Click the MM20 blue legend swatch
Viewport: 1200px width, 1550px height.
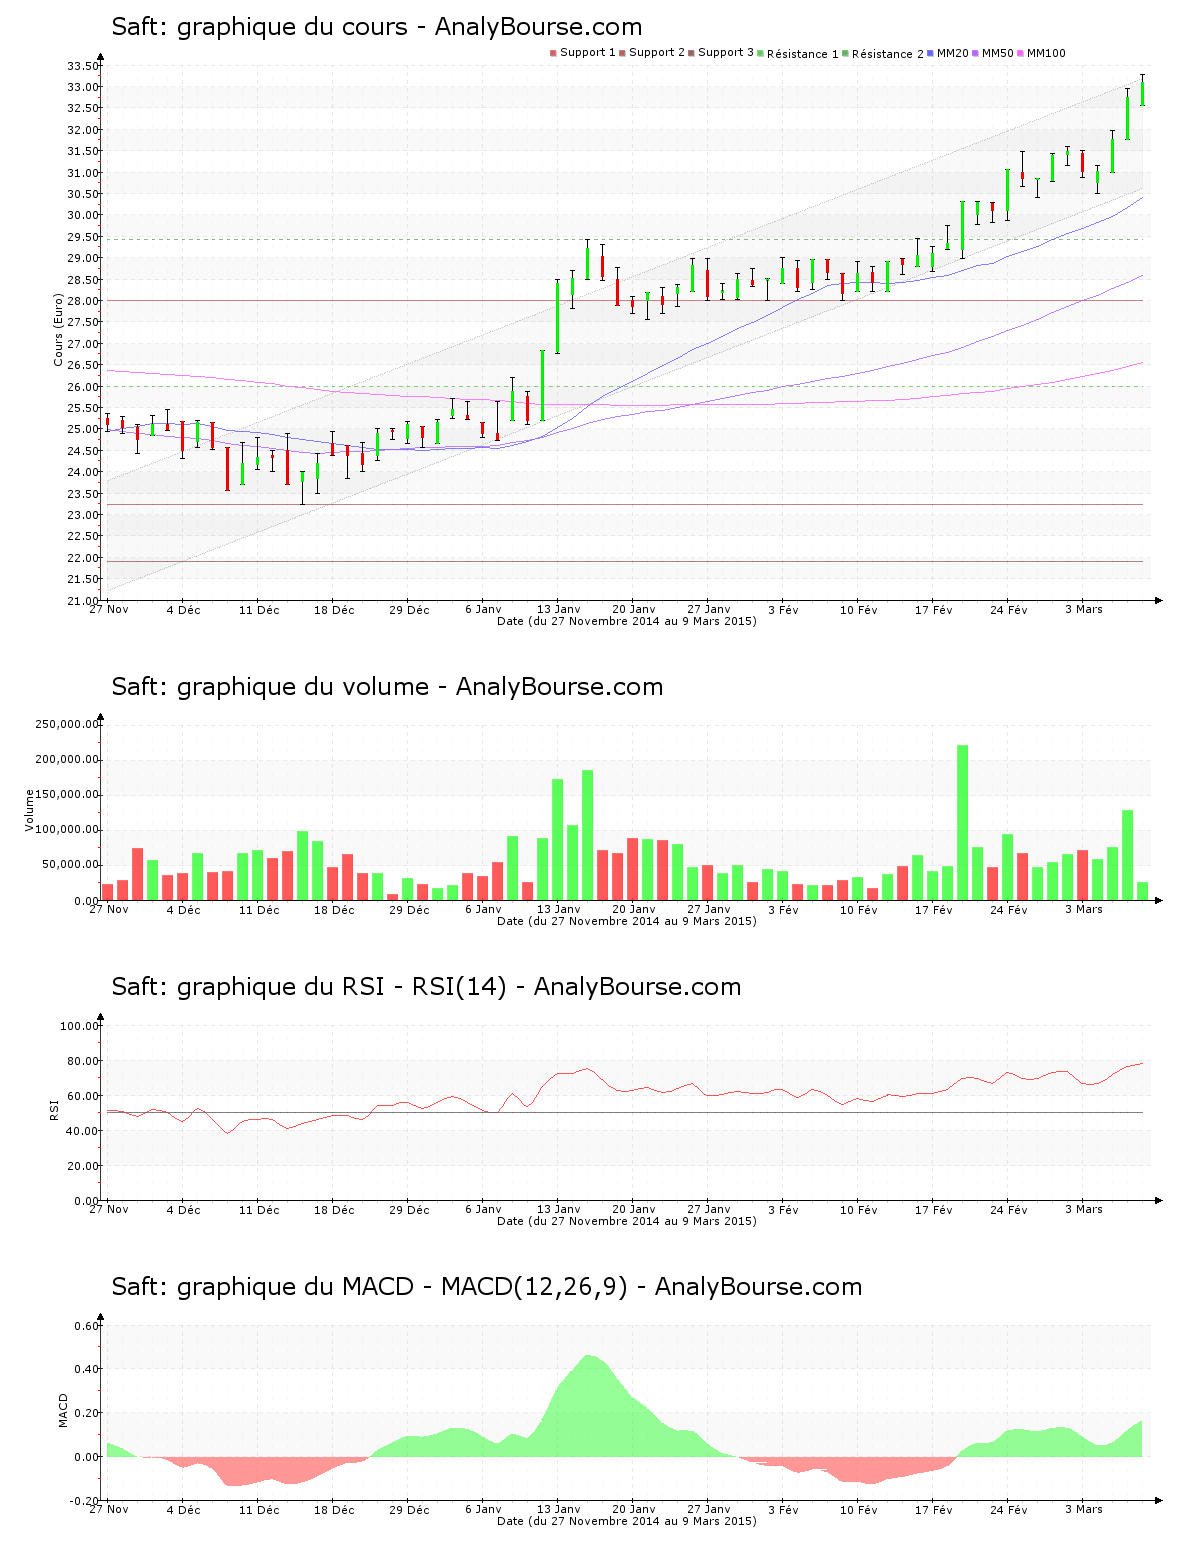(931, 53)
